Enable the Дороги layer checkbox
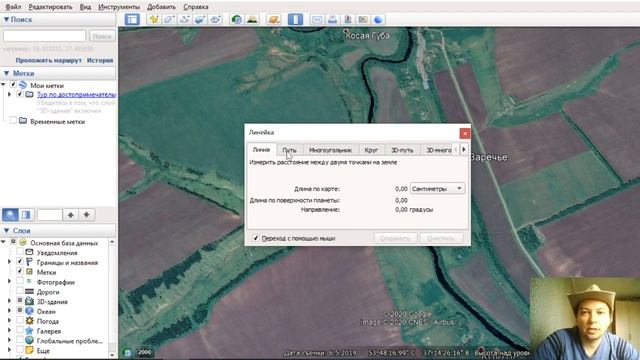The width and height of the screenshot is (640, 360). coord(20,291)
